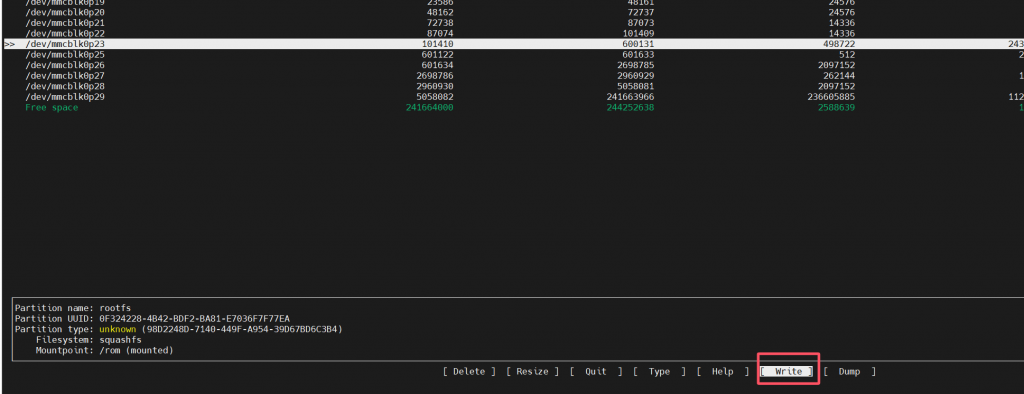Select the /dev/mmcblk0p22 partition row
The image size is (1024, 394).
pyautogui.click(x=513, y=33)
